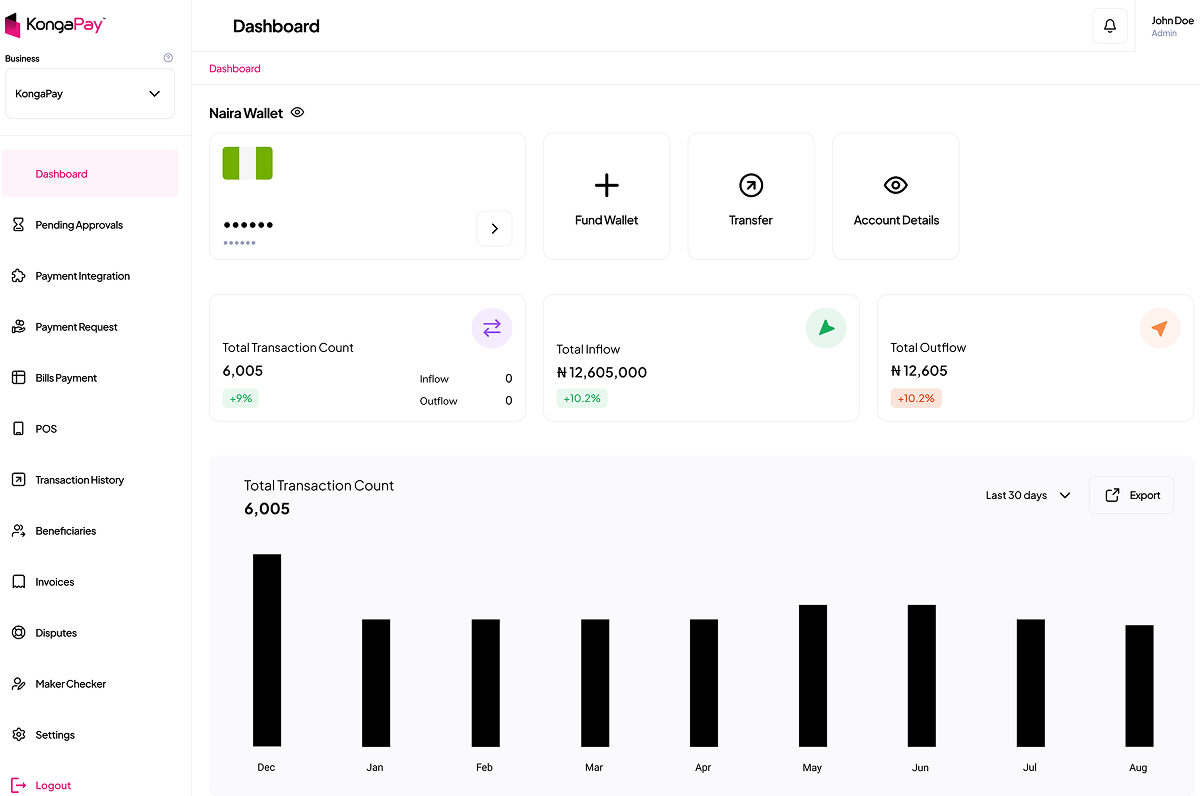Click the Nigerian flag on wallet card

pyautogui.click(x=248, y=163)
